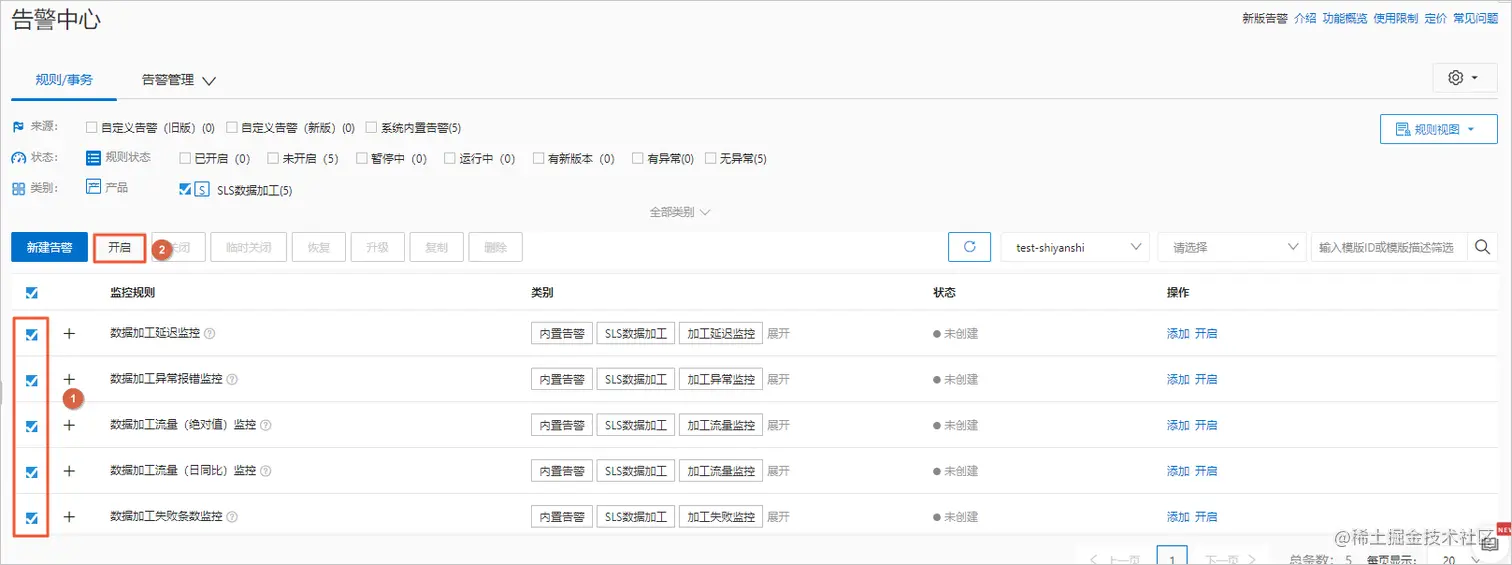The image size is (1512, 565).
Task: Expand row 数据加工失败条数监控 plus icon
Action: coord(69,517)
